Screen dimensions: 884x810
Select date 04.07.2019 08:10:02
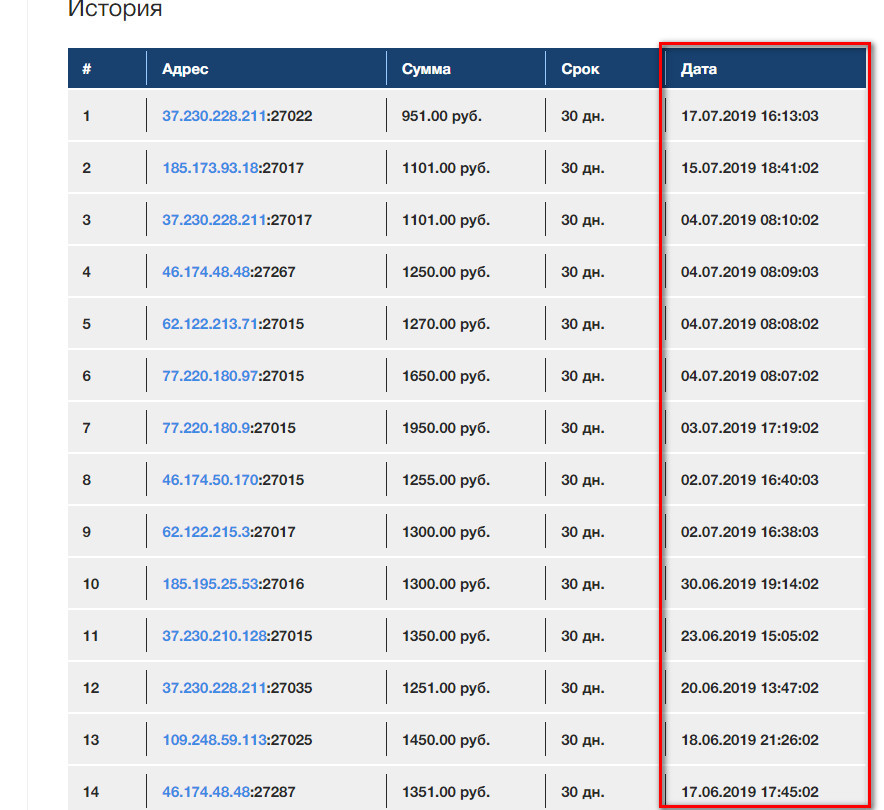click(x=749, y=220)
